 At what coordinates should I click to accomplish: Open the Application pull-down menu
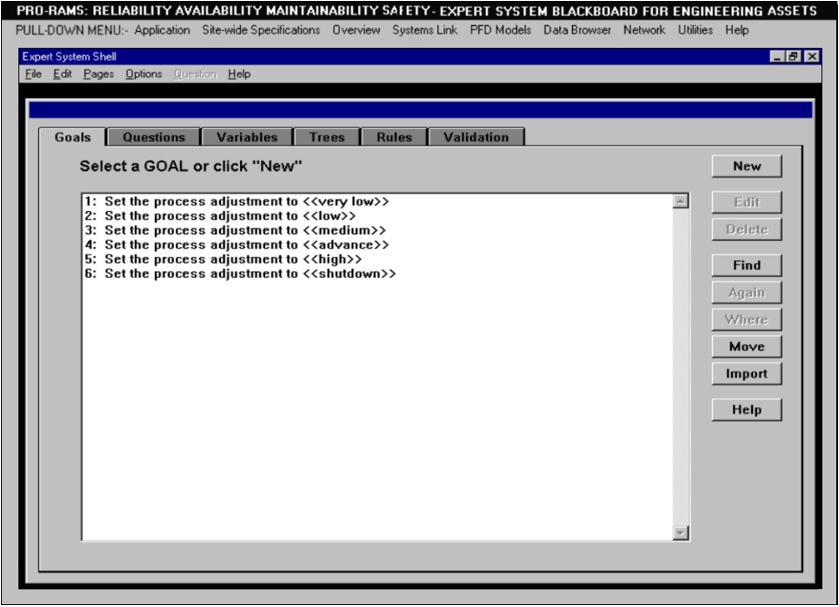tap(162, 30)
